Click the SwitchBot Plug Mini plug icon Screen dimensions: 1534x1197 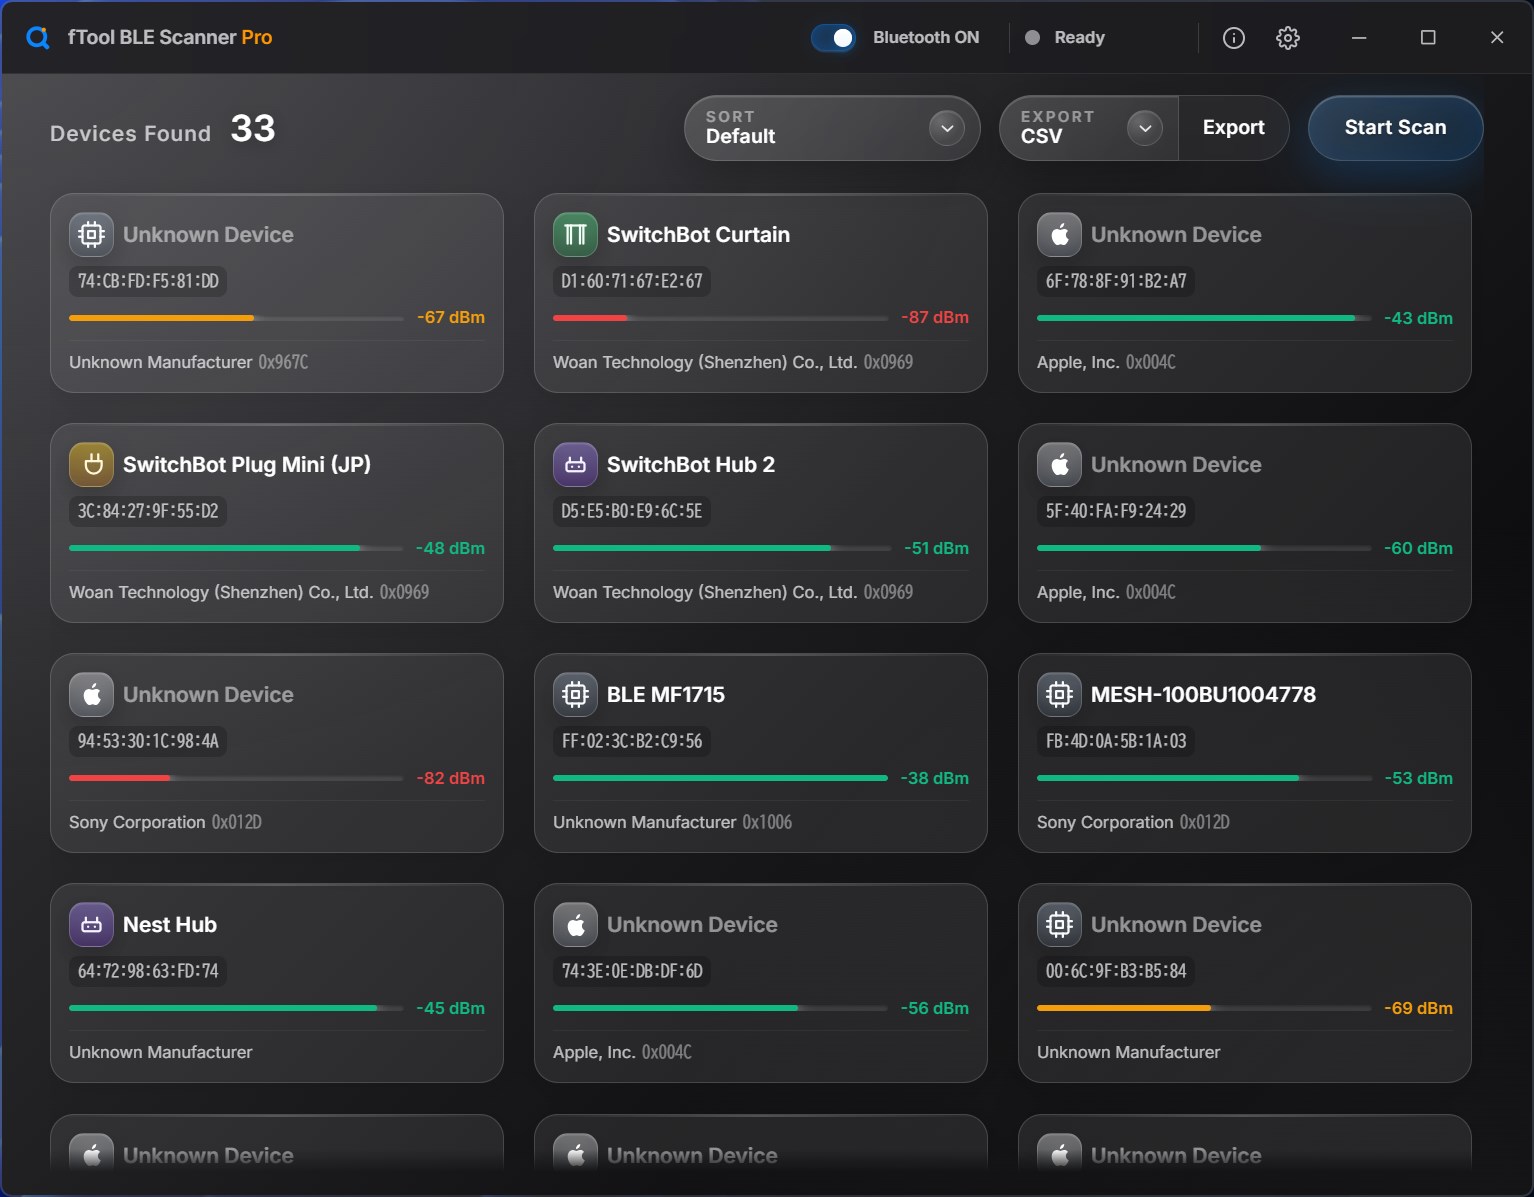(x=91, y=465)
